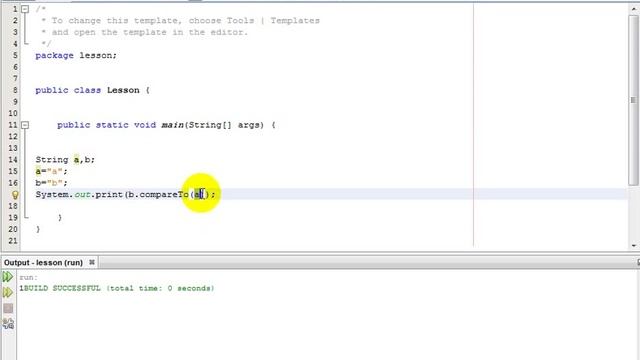This screenshot has width=640, height=360.
Task: Open the Output settings wrench icon
Action: (x=8, y=324)
